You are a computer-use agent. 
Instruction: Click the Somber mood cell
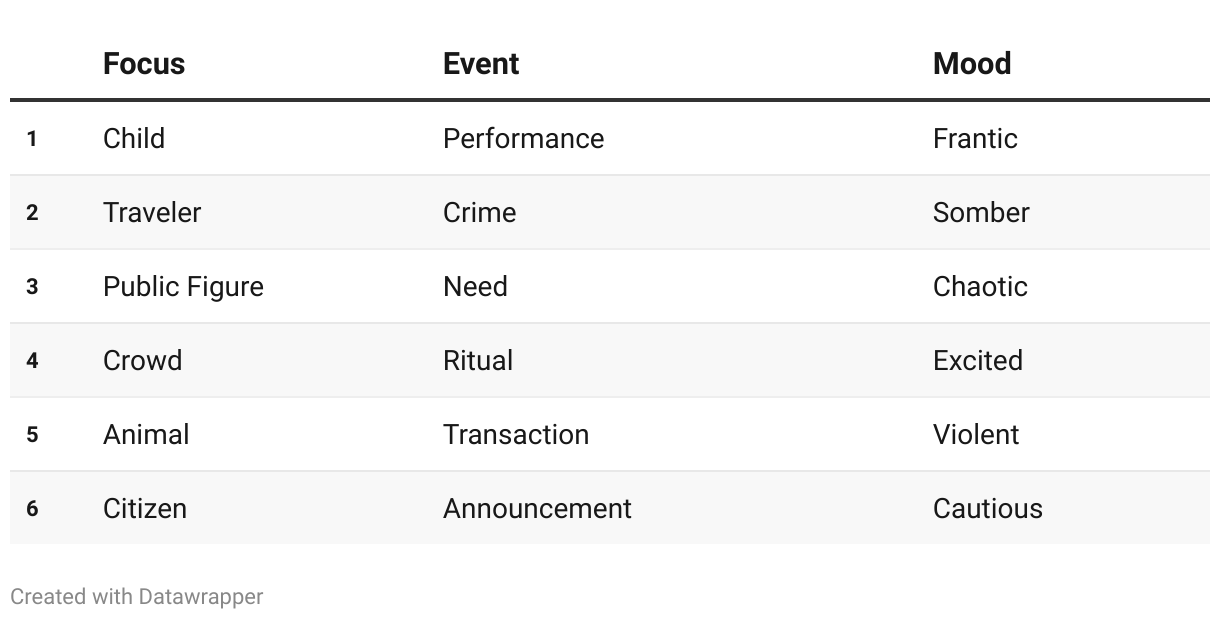(981, 212)
